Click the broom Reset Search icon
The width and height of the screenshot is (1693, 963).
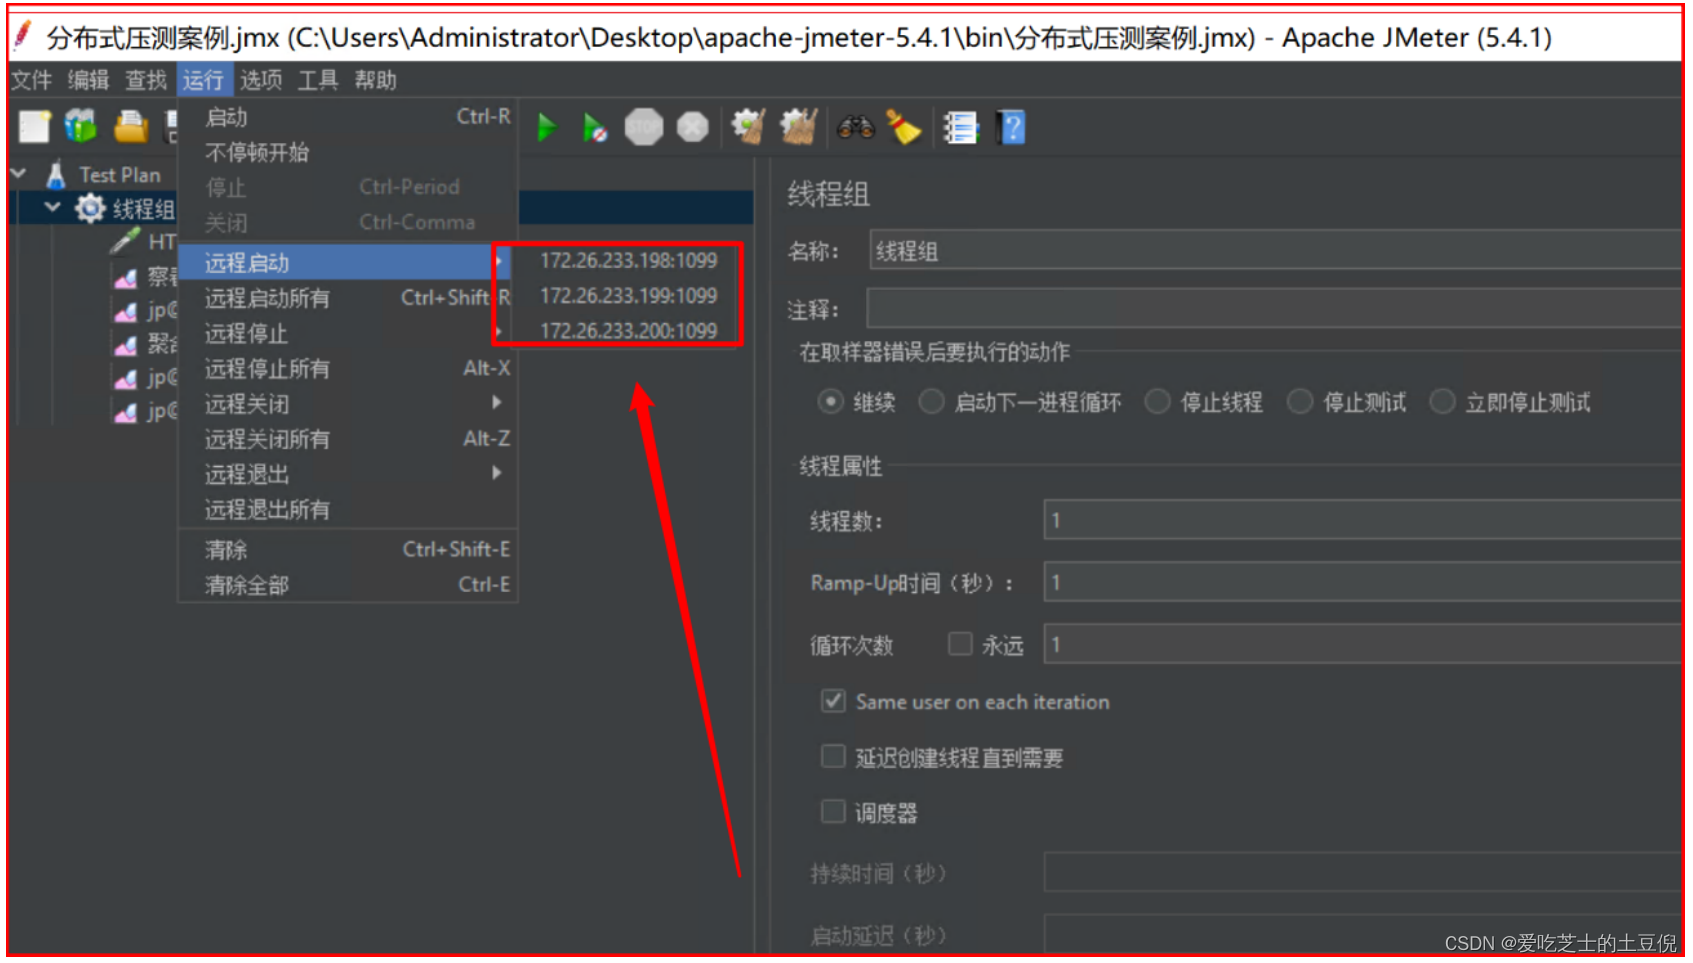point(904,127)
